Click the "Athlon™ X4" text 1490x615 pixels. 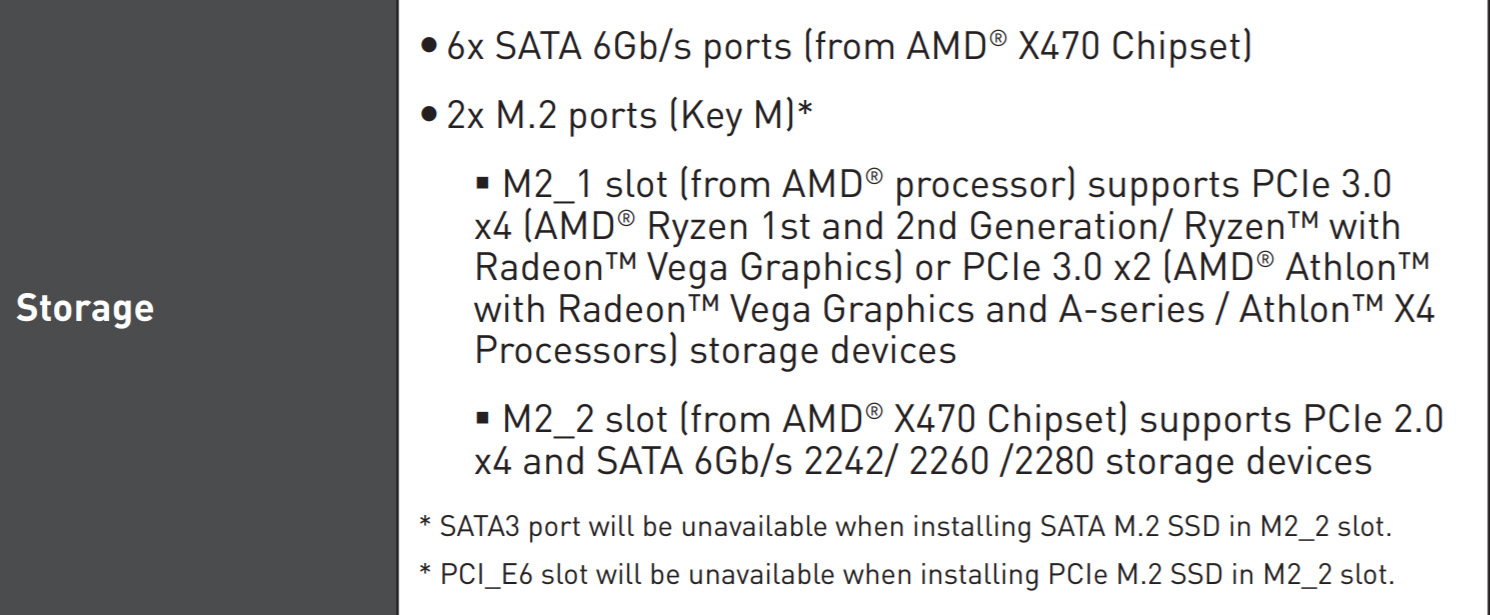[1338, 309]
